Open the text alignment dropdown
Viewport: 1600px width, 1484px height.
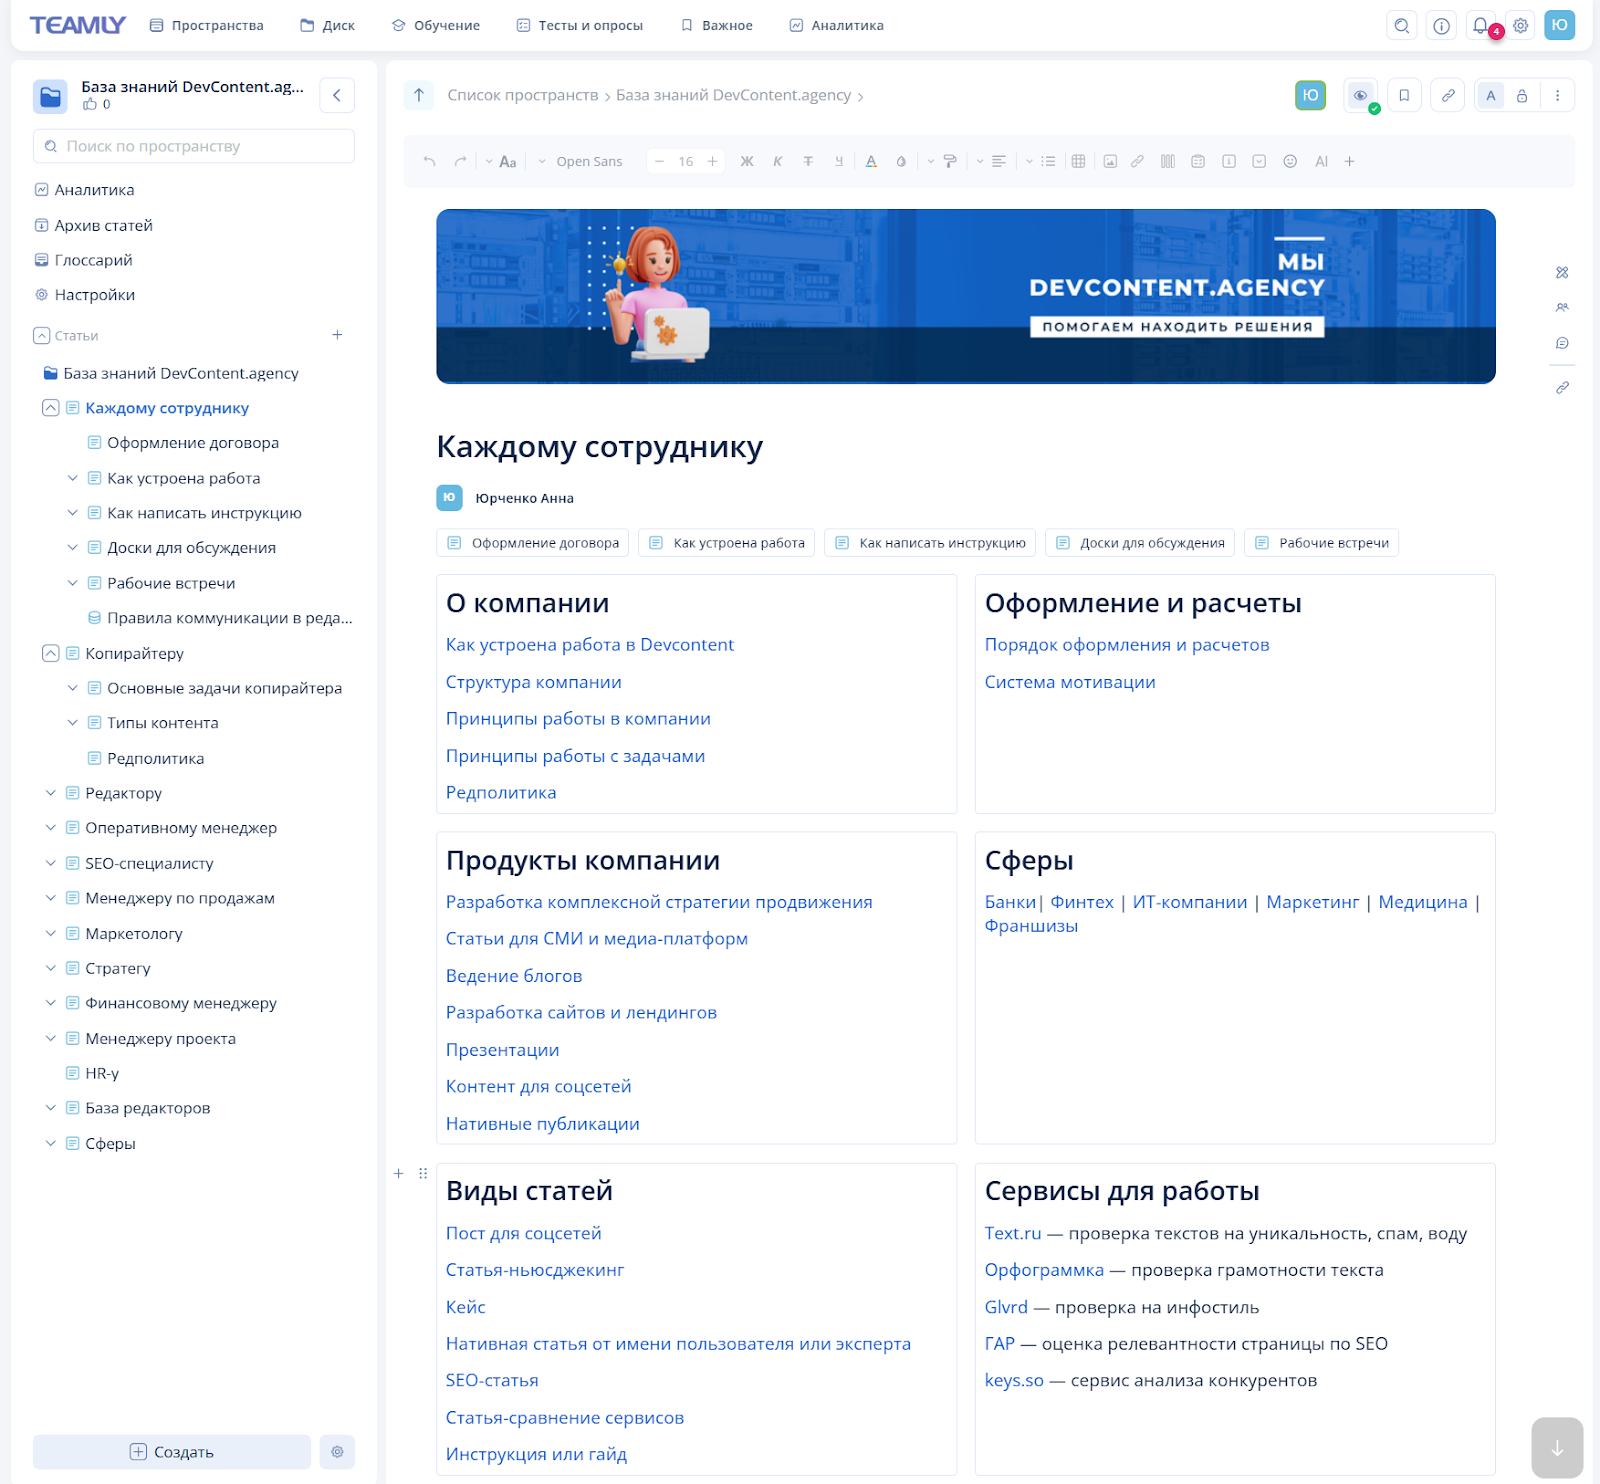tap(991, 161)
